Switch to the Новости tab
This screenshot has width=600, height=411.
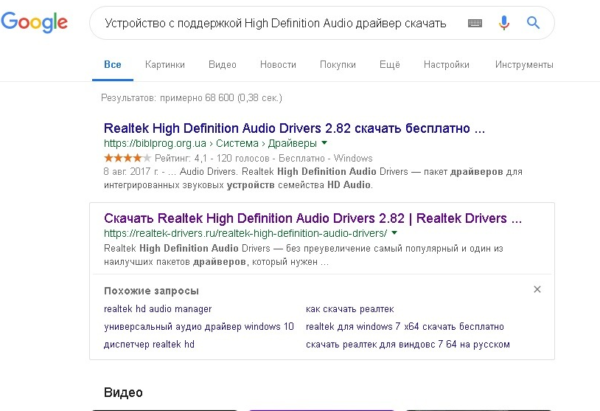click(278, 65)
